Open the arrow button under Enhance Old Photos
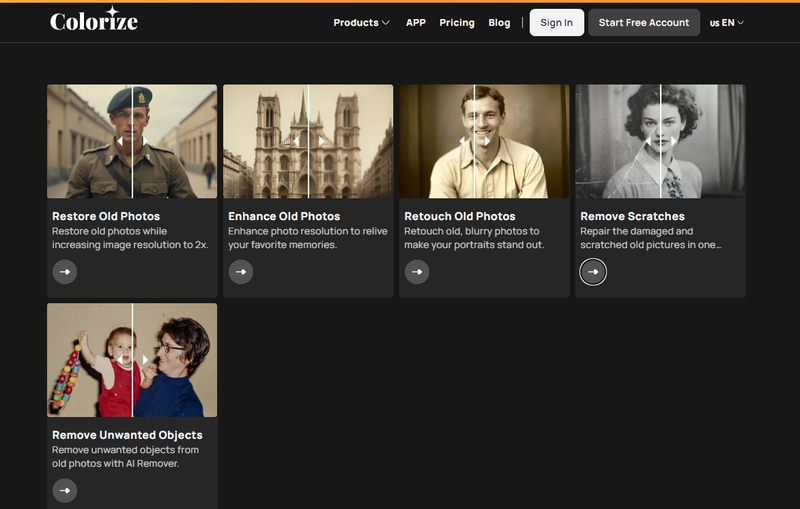This screenshot has width=800, height=509. click(x=241, y=272)
